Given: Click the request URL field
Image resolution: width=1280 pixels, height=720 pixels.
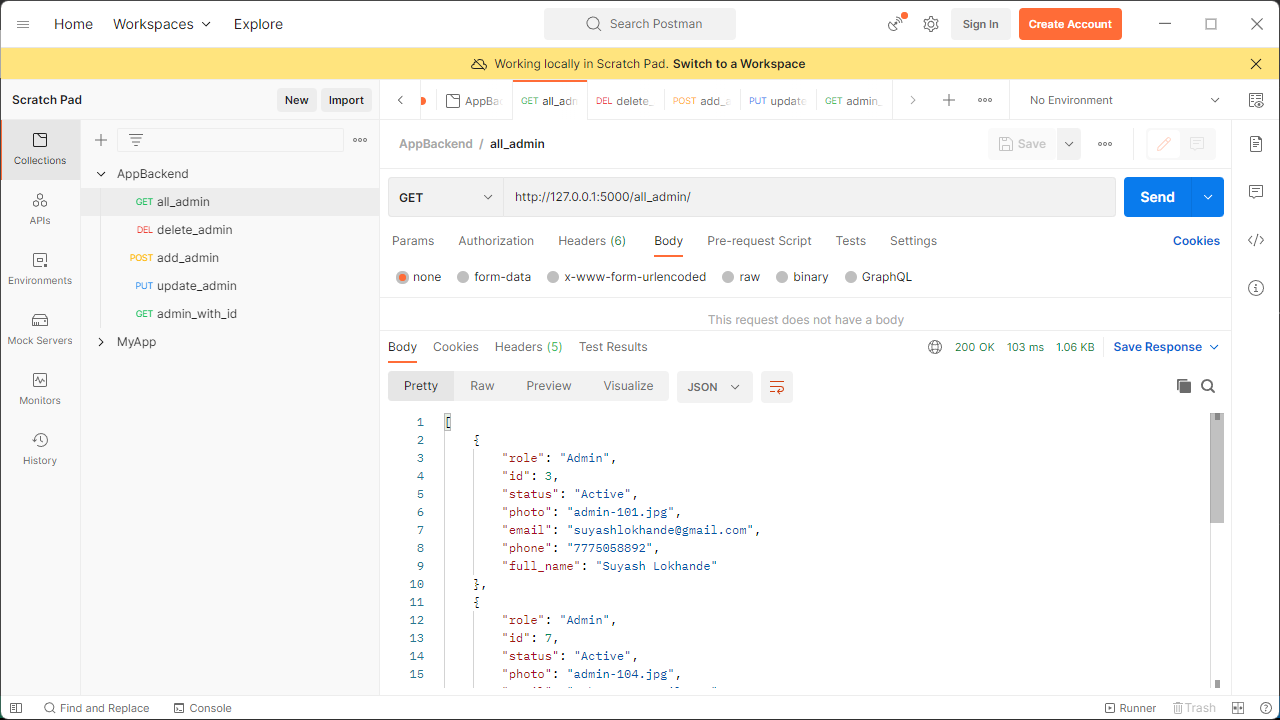Looking at the screenshot, I should [808, 197].
